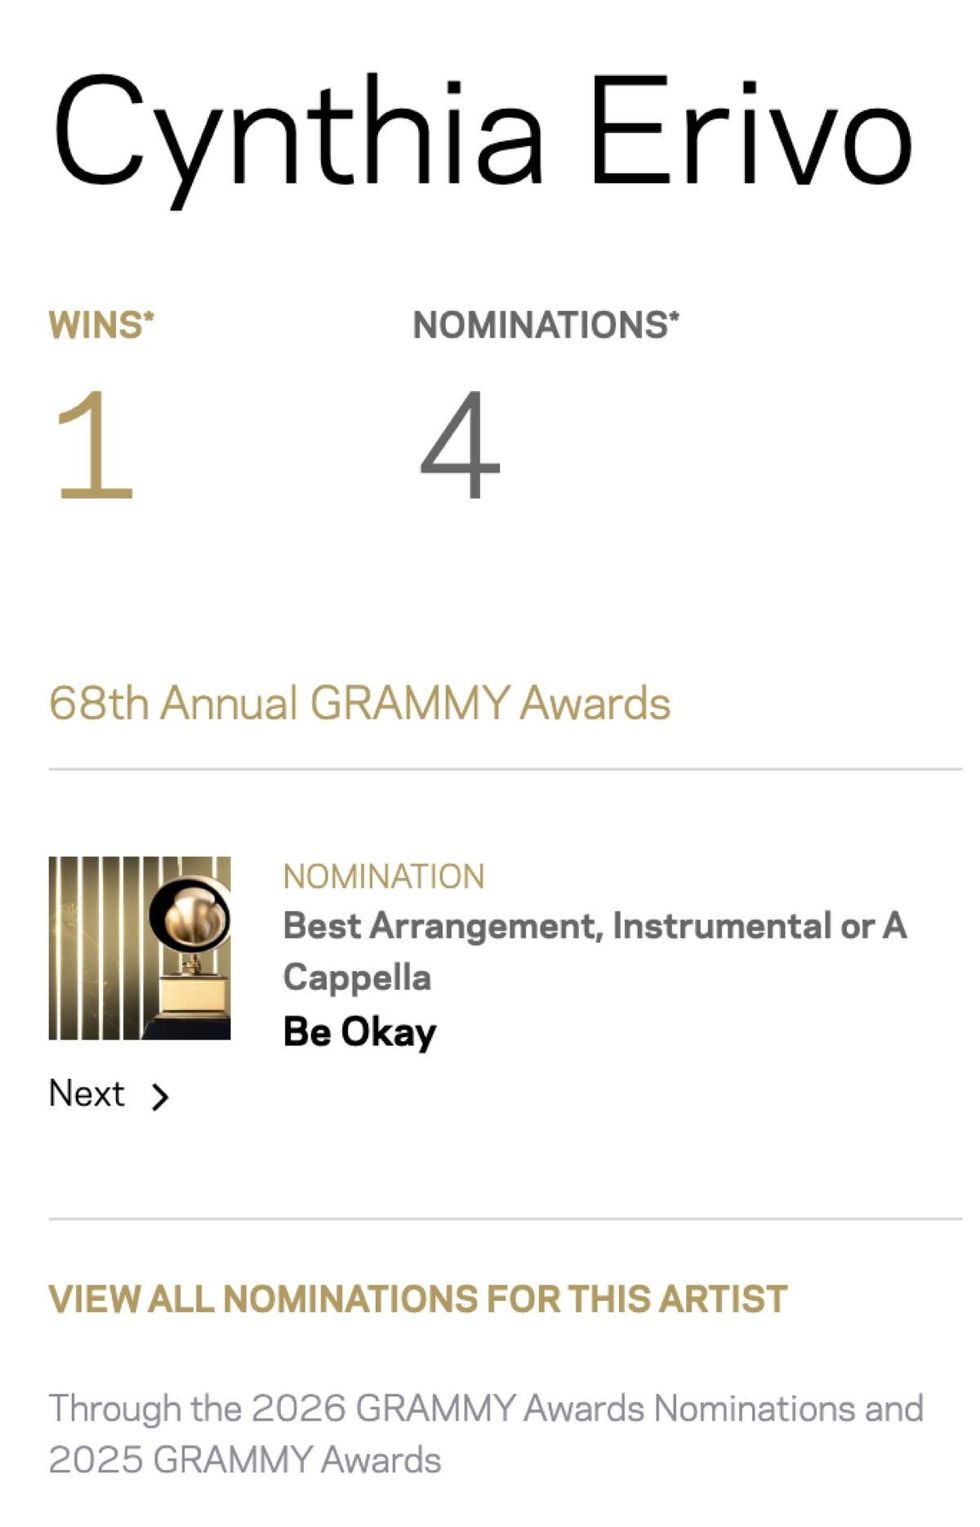
Task: Click the asterisk after NOMINATIONS
Action: pyautogui.click(x=674, y=317)
